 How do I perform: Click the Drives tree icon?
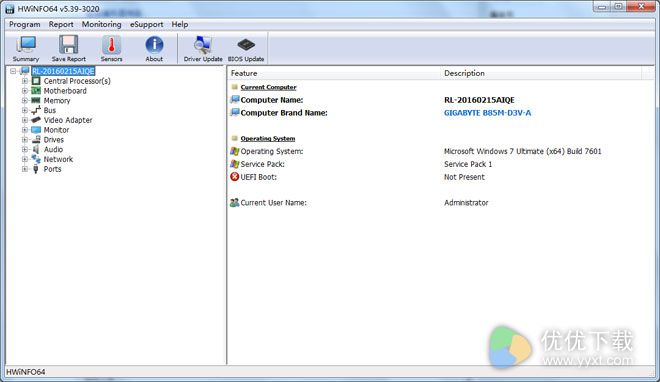tap(36, 140)
